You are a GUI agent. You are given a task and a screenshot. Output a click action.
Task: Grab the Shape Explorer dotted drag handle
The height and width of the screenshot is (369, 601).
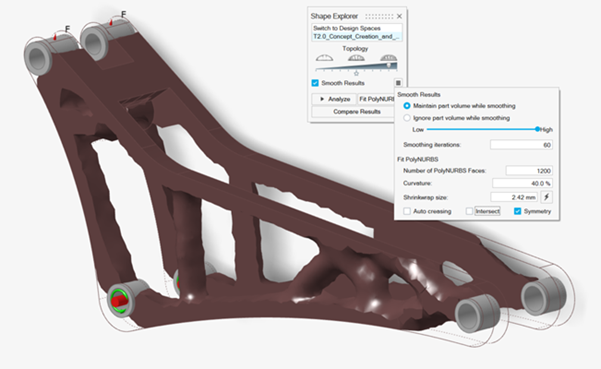tap(379, 16)
